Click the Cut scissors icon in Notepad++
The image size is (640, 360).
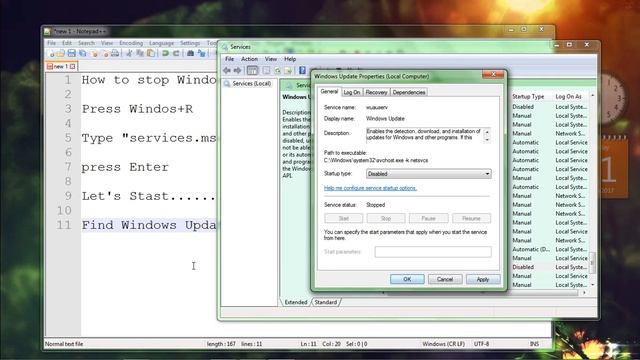click(x=129, y=53)
